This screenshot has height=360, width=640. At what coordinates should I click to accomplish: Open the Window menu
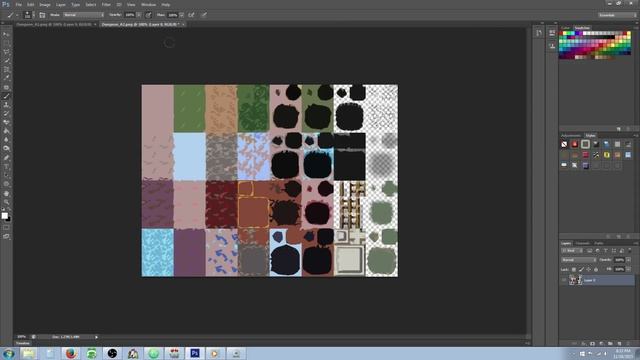pyautogui.click(x=148, y=5)
